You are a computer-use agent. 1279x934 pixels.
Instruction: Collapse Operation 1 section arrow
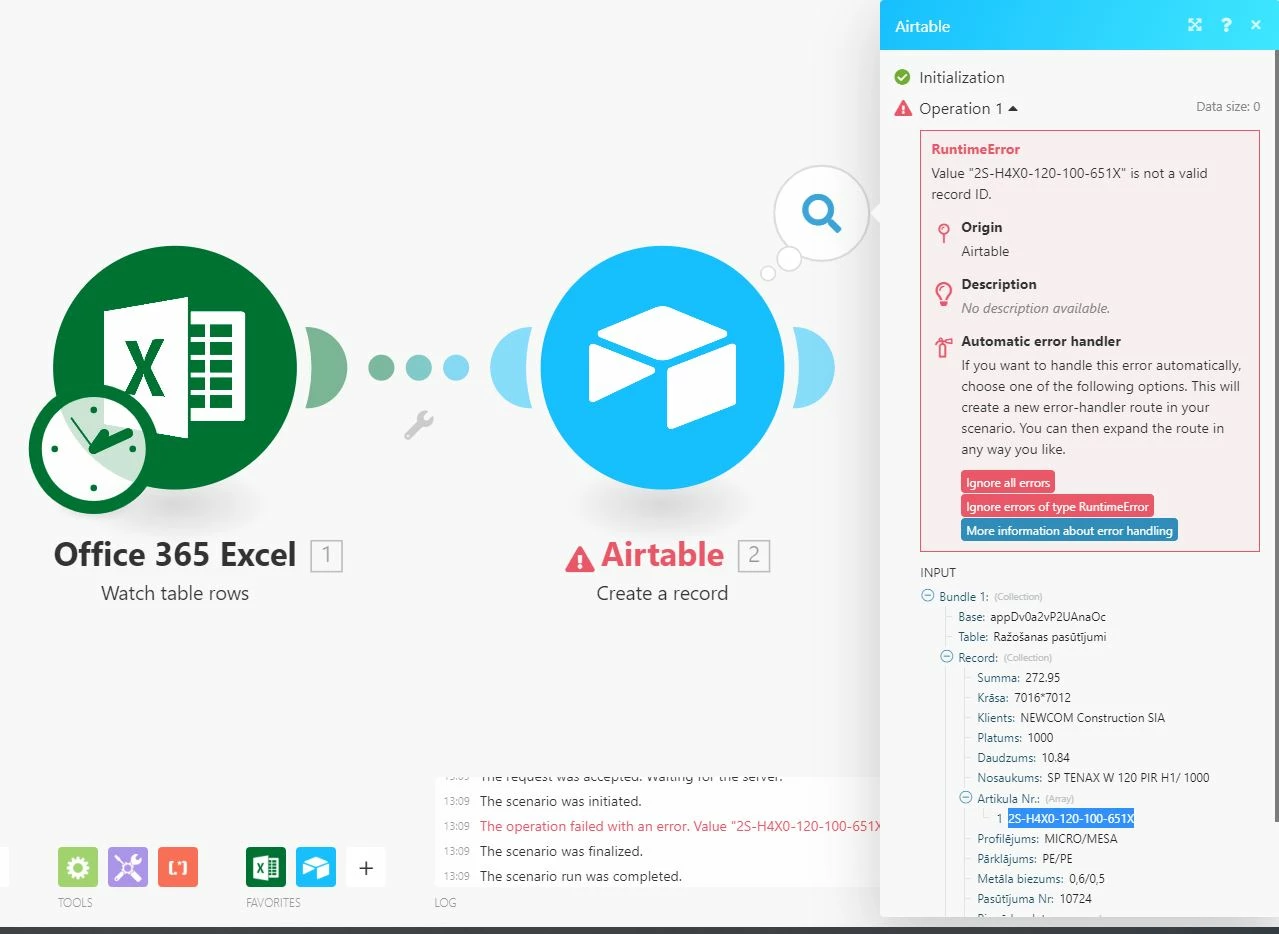coord(1013,108)
